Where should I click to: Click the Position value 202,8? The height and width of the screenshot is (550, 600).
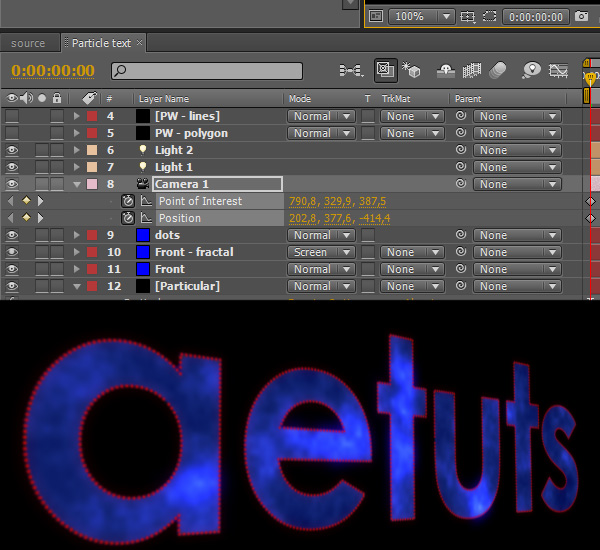[302, 218]
